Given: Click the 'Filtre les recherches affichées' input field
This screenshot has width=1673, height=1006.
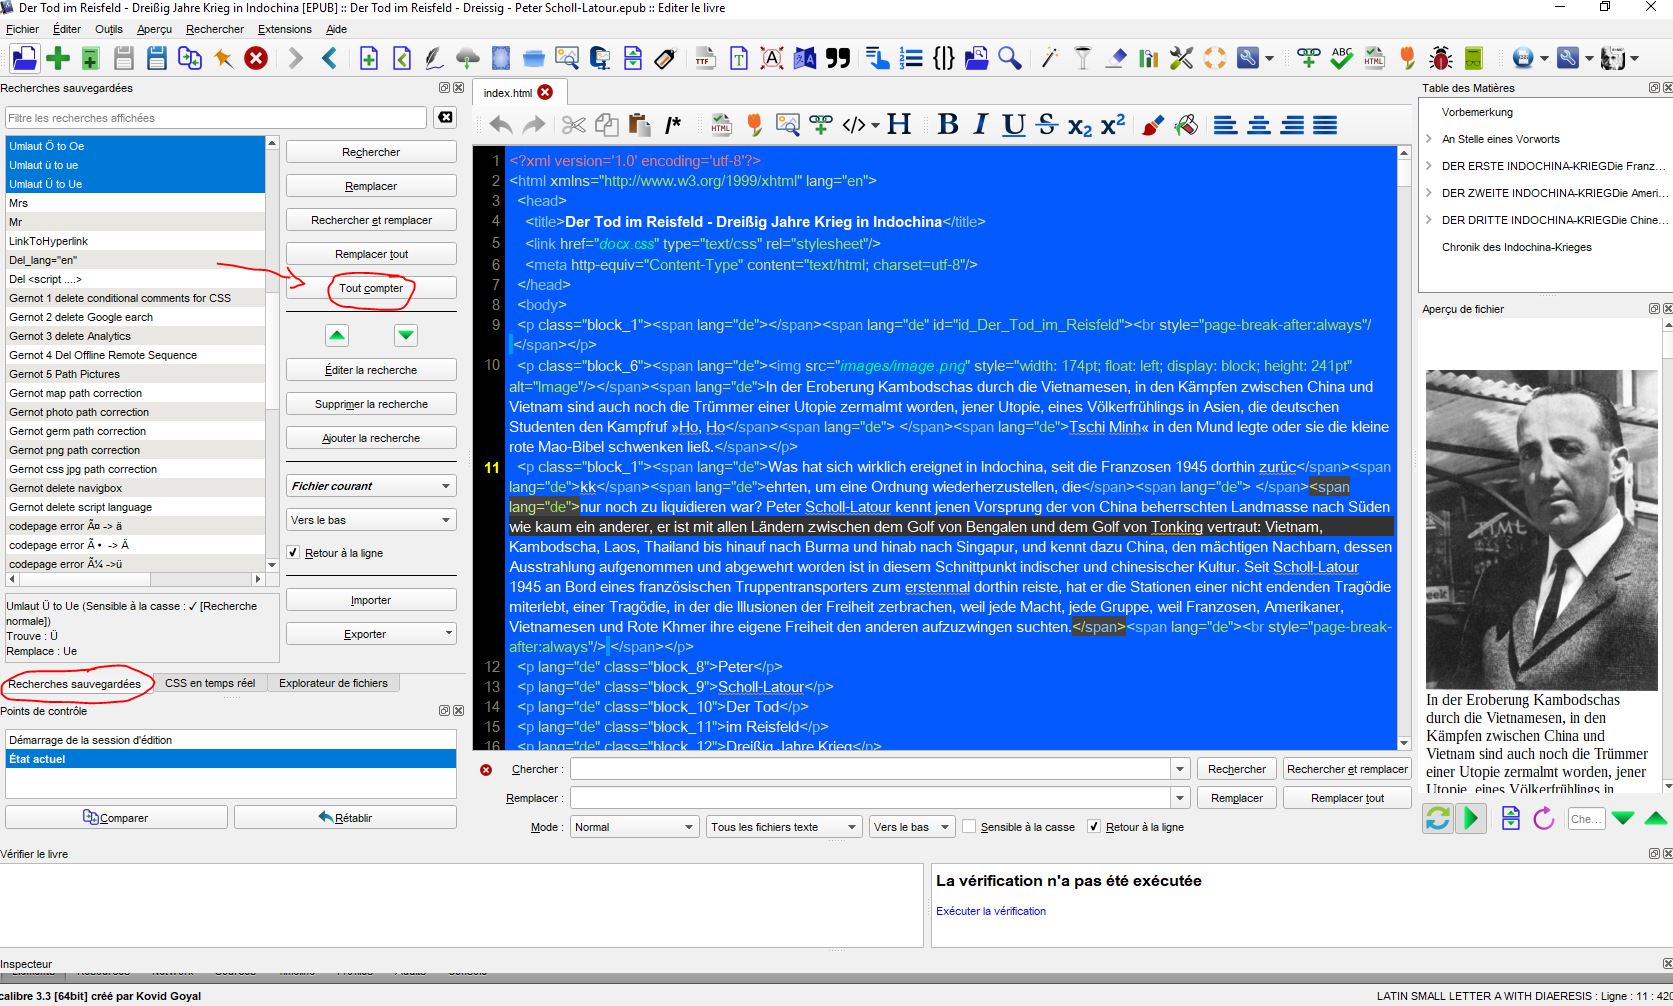Looking at the screenshot, I should click(216, 118).
